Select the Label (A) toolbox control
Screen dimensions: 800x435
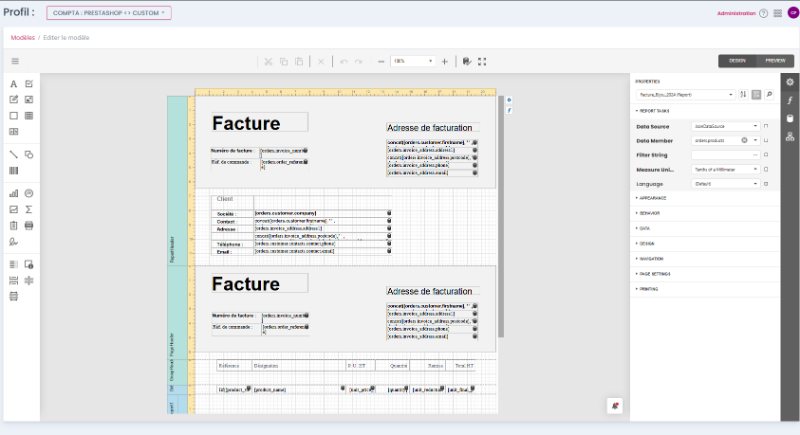(x=14, y=84)
